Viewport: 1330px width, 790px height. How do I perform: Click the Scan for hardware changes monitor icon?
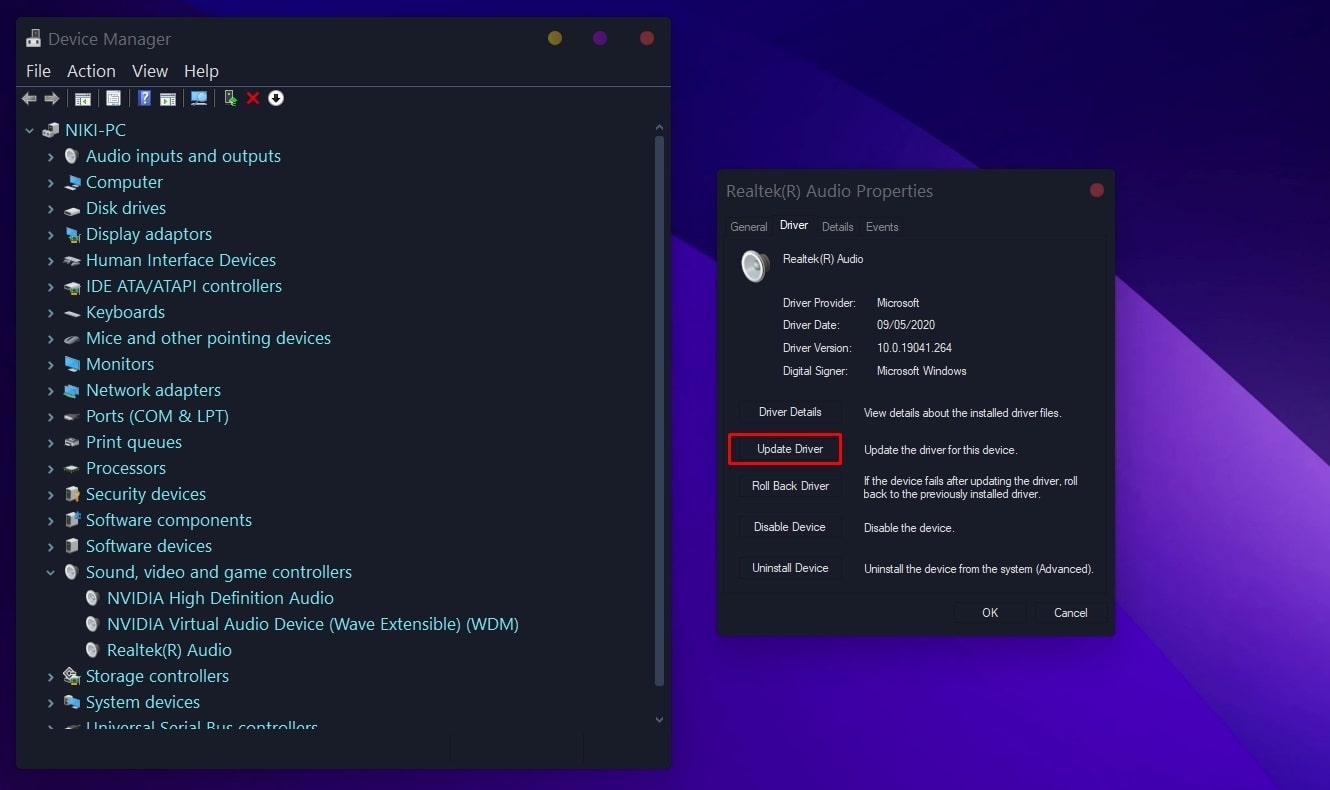[199, 98]
